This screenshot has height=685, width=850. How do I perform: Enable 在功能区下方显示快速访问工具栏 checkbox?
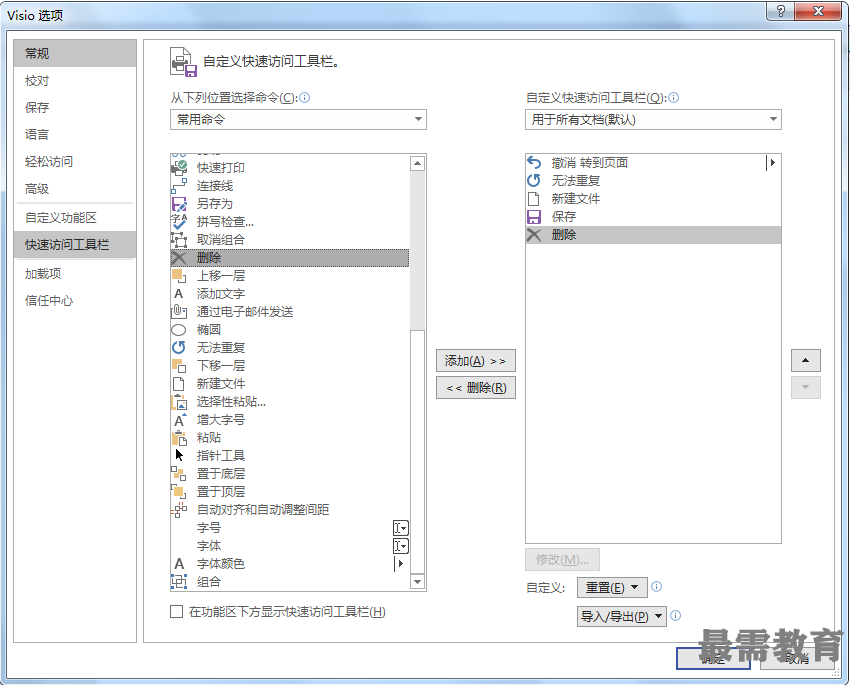click(176, 612)
